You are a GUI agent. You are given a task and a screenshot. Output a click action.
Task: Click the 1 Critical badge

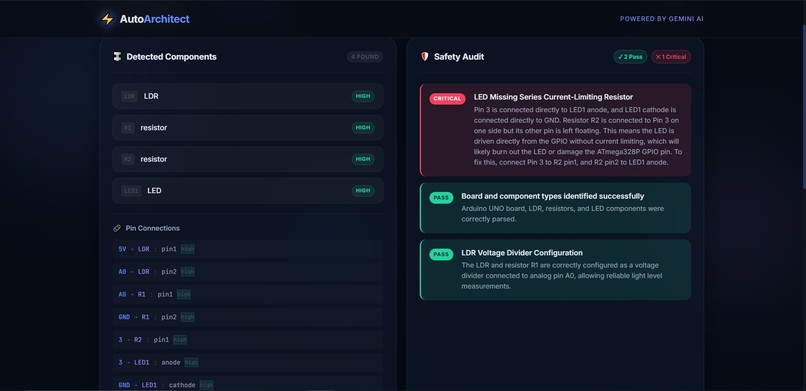[x=671, y=57]
